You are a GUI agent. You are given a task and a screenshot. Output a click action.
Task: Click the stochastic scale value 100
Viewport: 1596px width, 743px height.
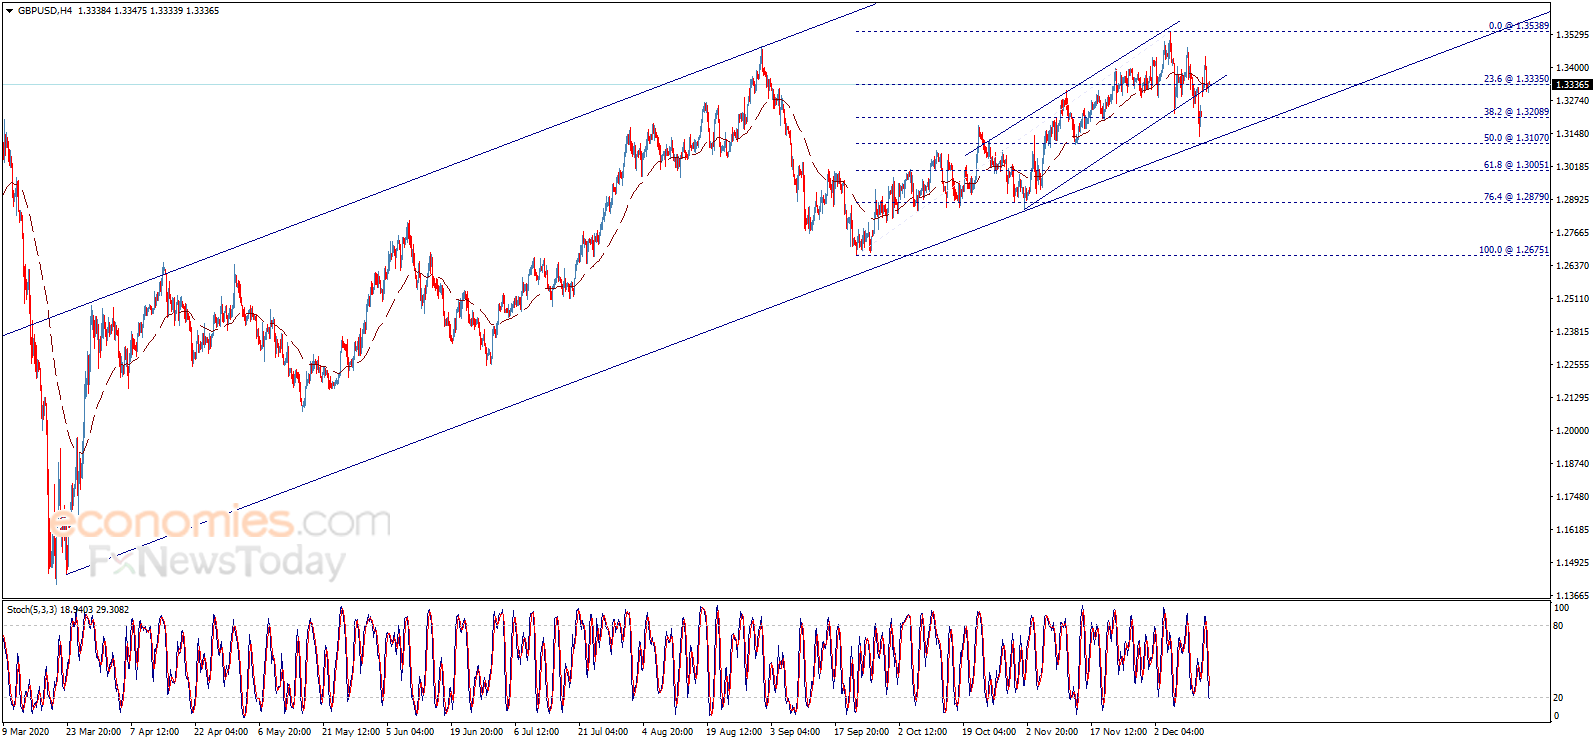1561,608
